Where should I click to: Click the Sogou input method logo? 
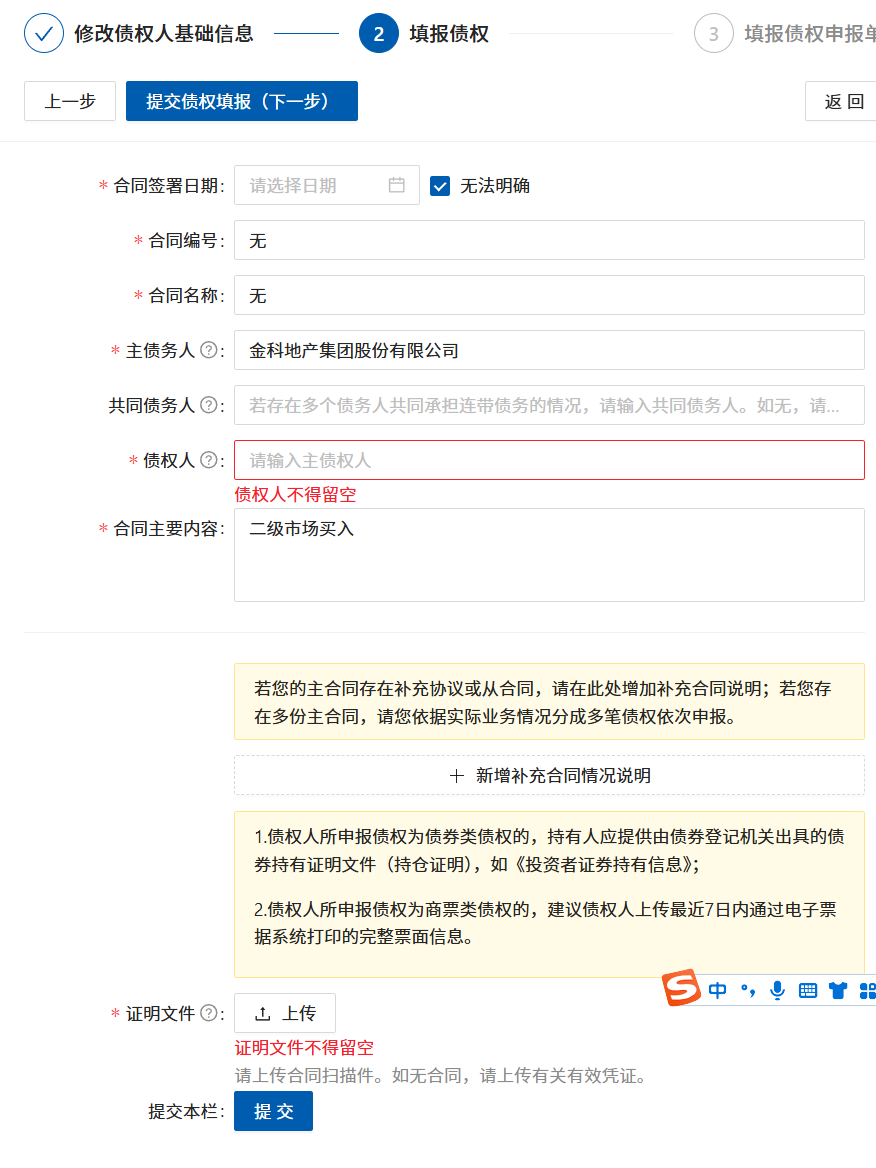[x=681, y=988]
